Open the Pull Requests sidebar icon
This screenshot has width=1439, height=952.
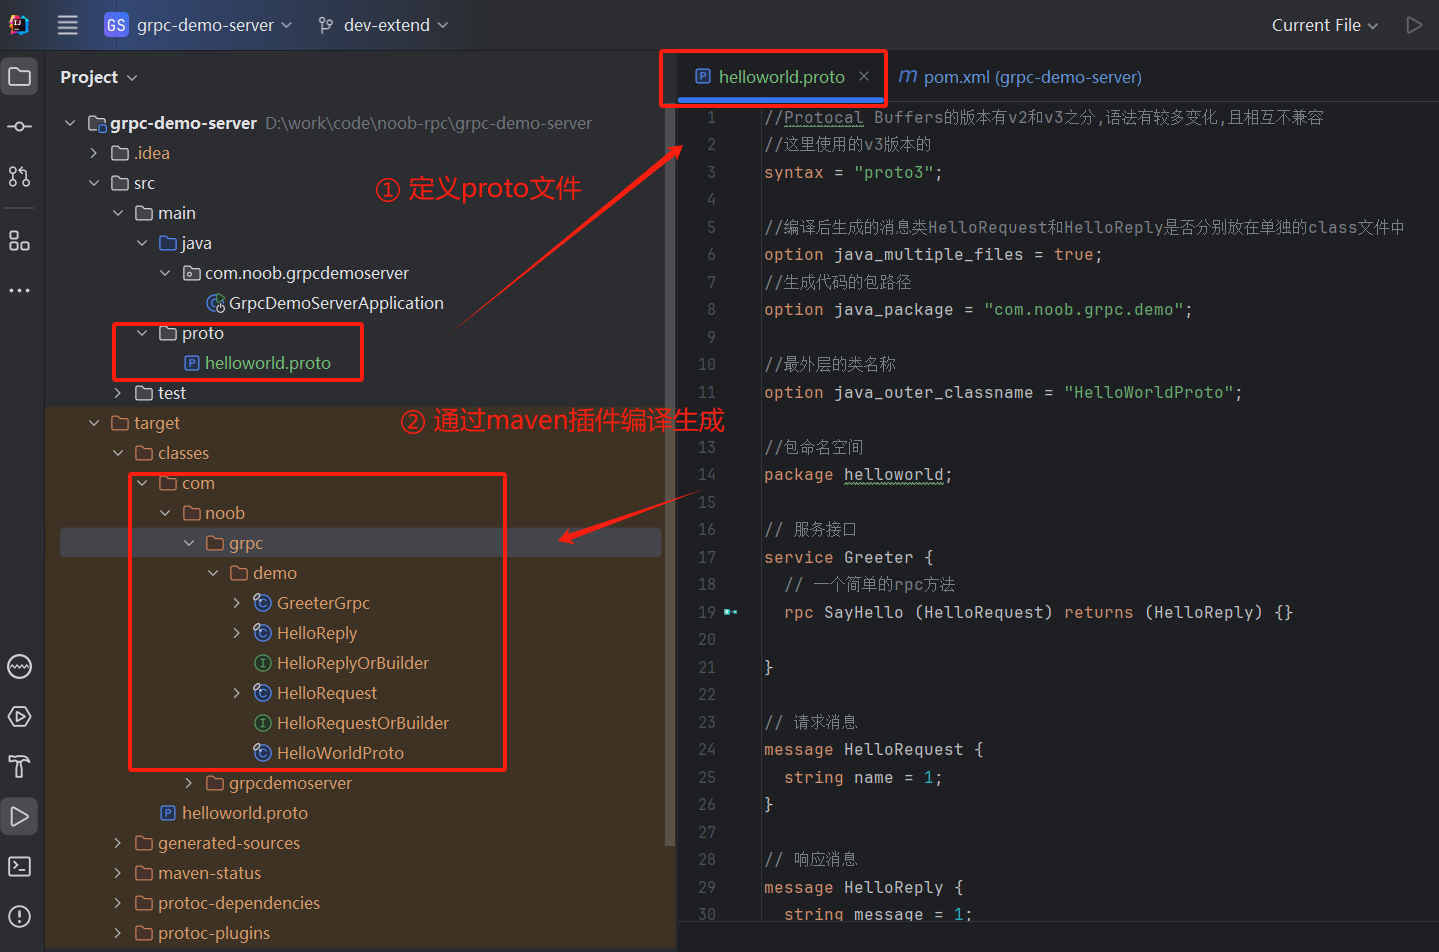coord(19,177)
